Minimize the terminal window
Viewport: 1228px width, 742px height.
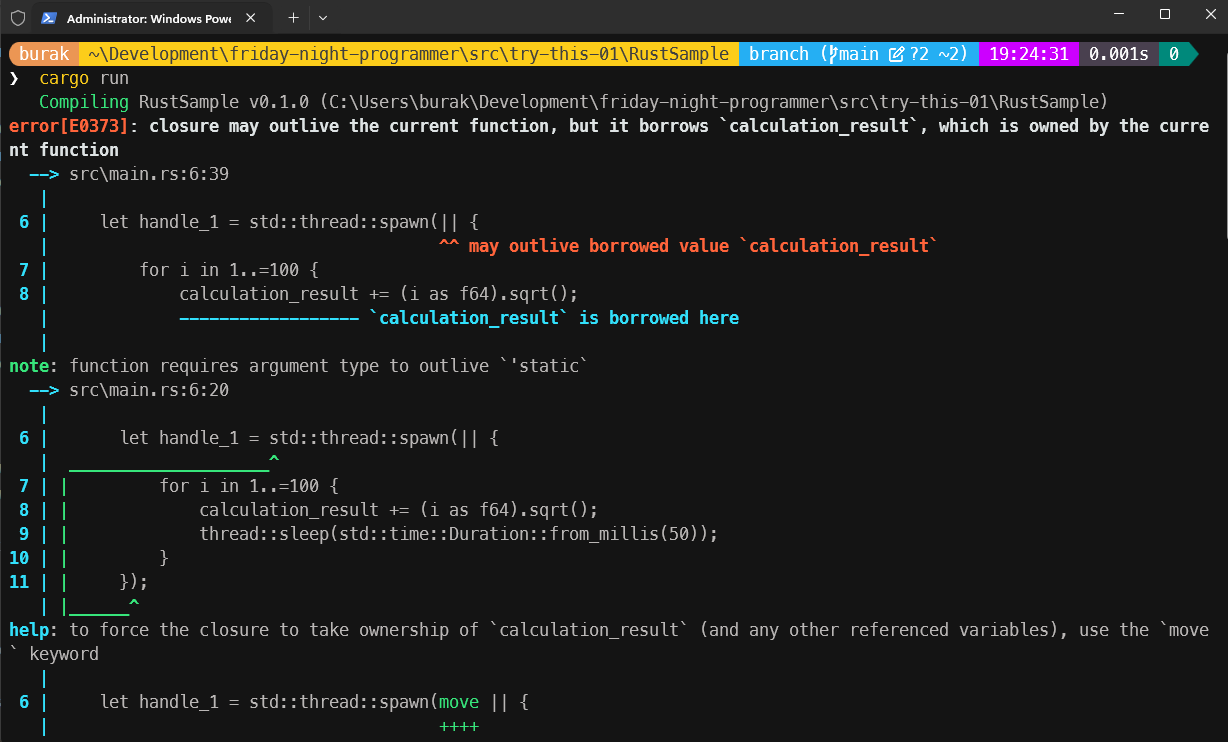1119,15
